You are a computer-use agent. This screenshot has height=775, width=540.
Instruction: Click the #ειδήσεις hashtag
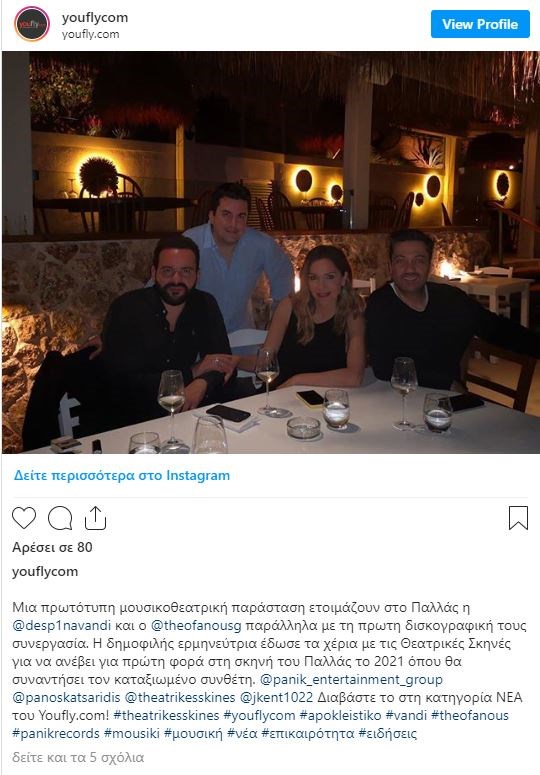click(388, 733)
